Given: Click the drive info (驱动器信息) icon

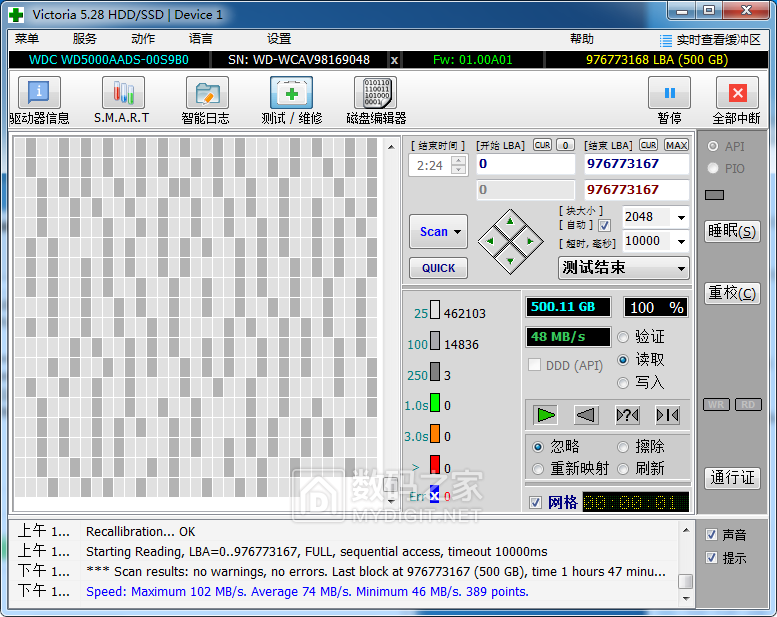Looking at the screenshot, I should 39,94.
